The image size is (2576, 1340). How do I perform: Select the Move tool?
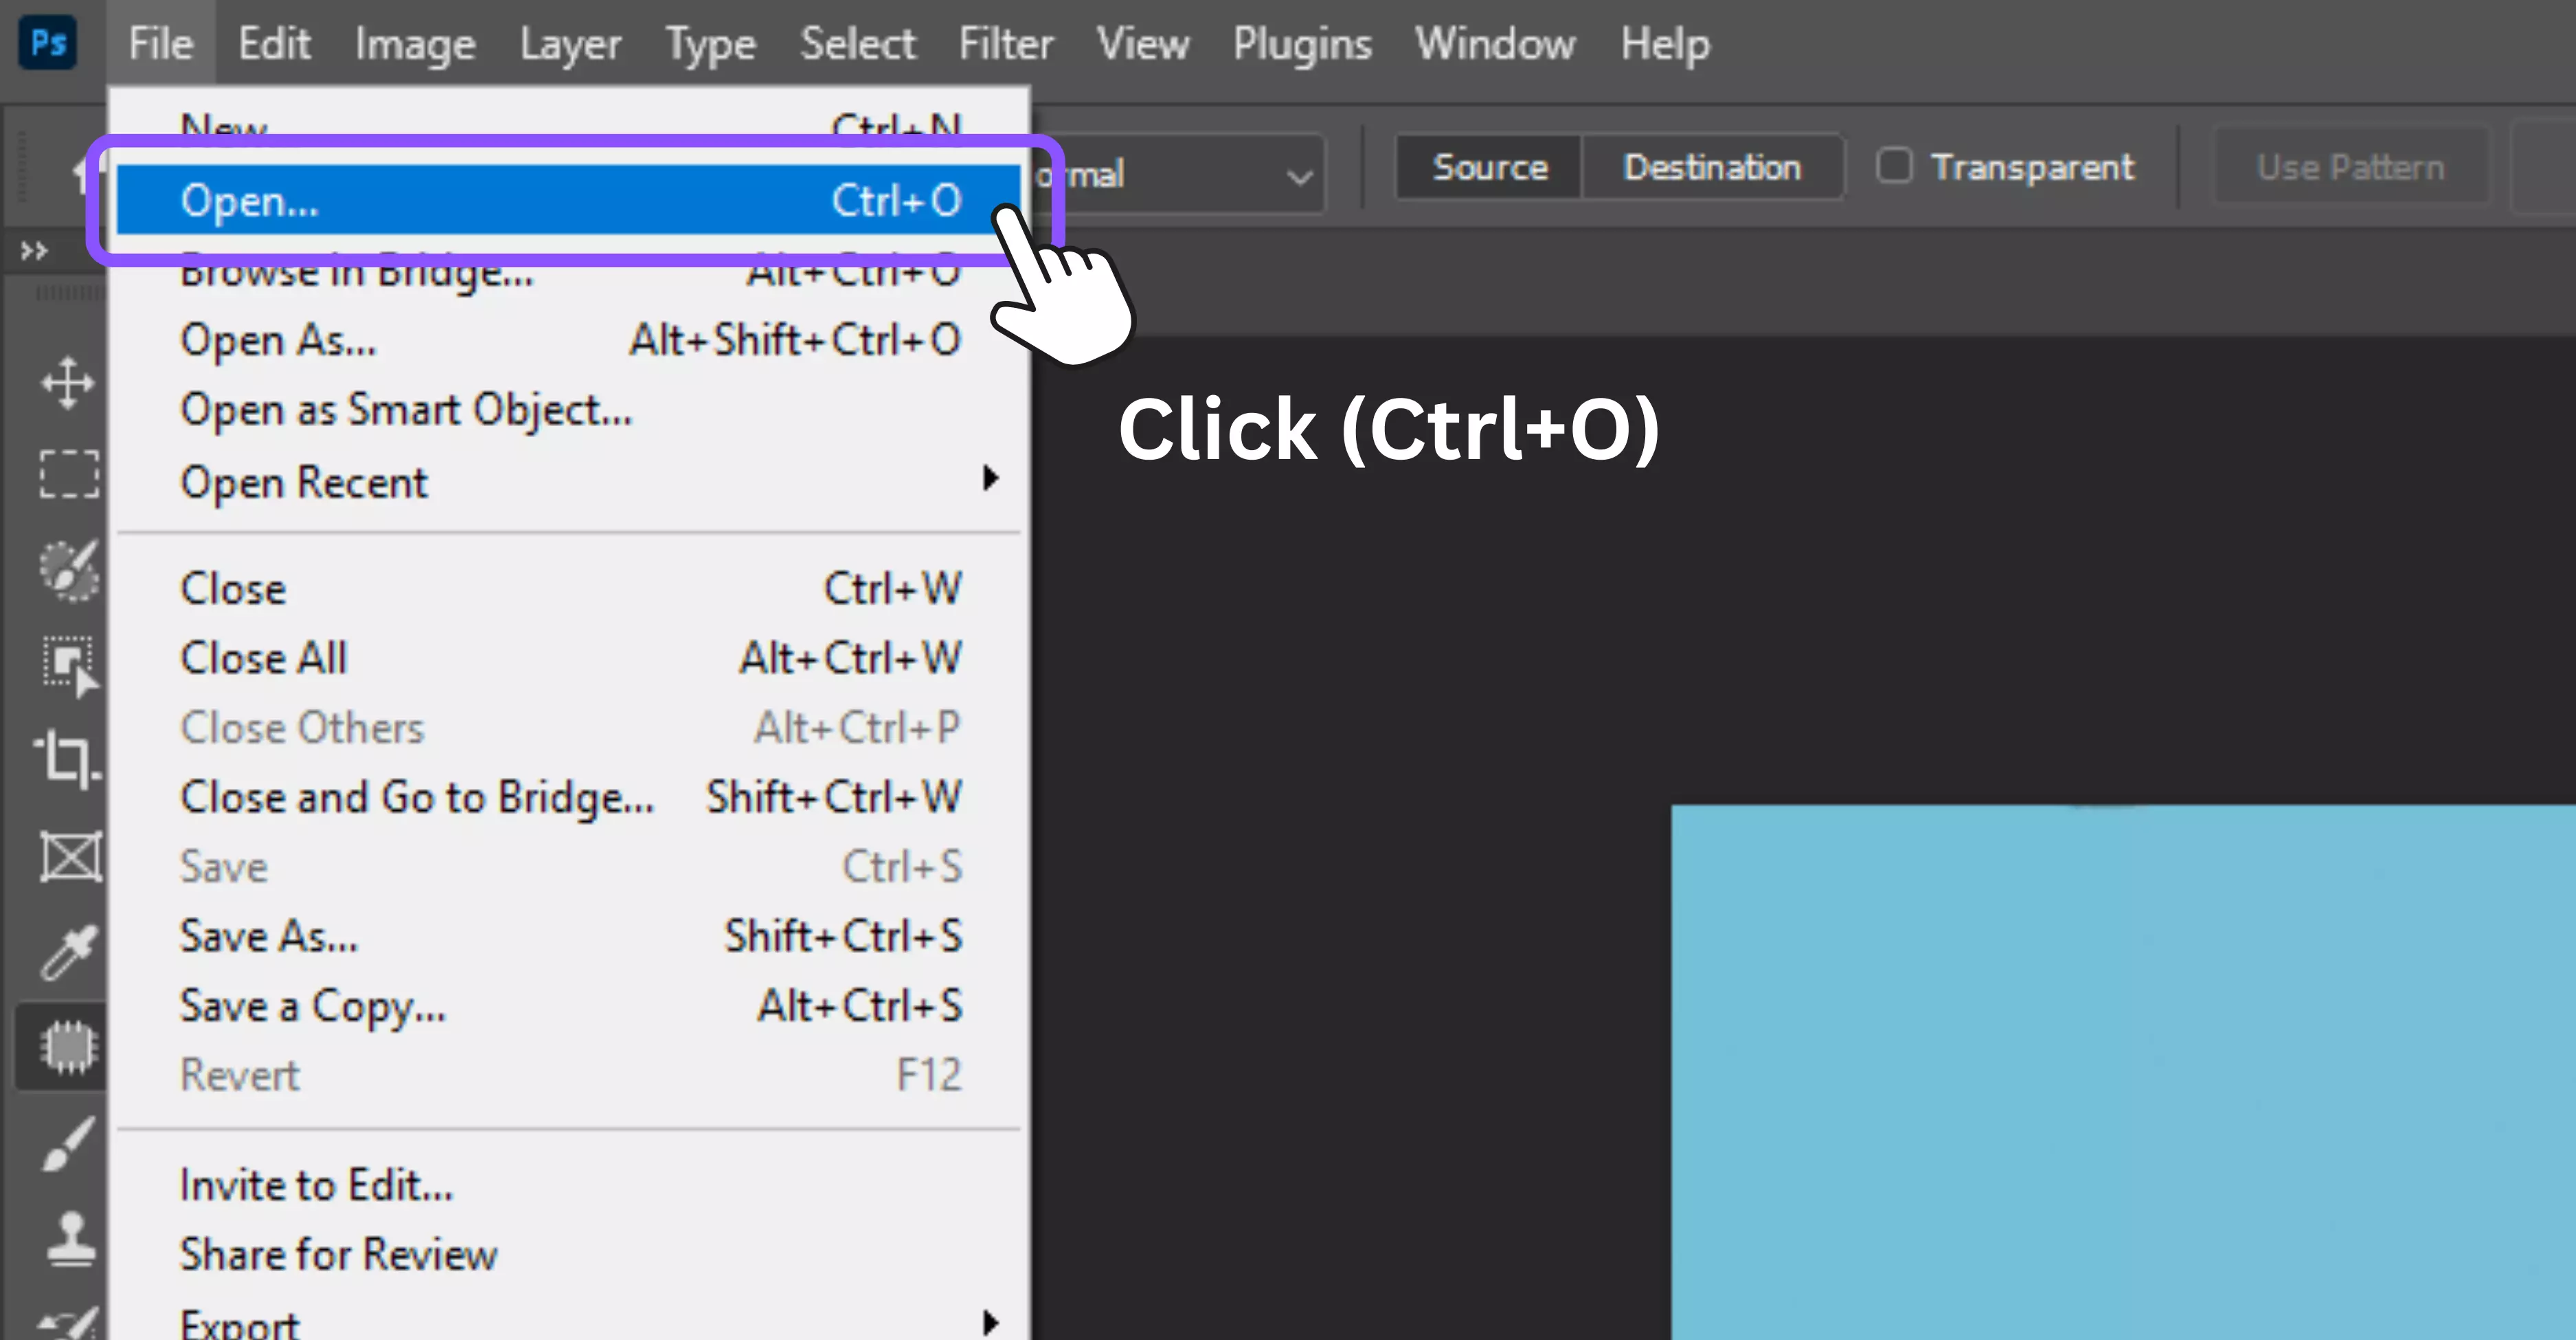(68, 383)
